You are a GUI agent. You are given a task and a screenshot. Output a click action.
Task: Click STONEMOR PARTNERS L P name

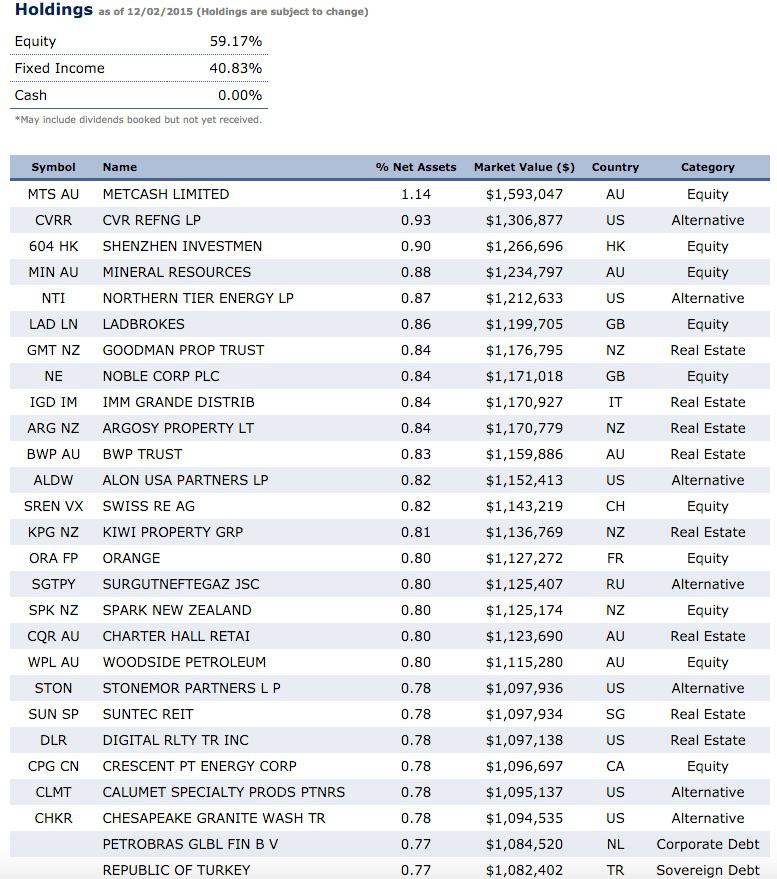[191, 688]
